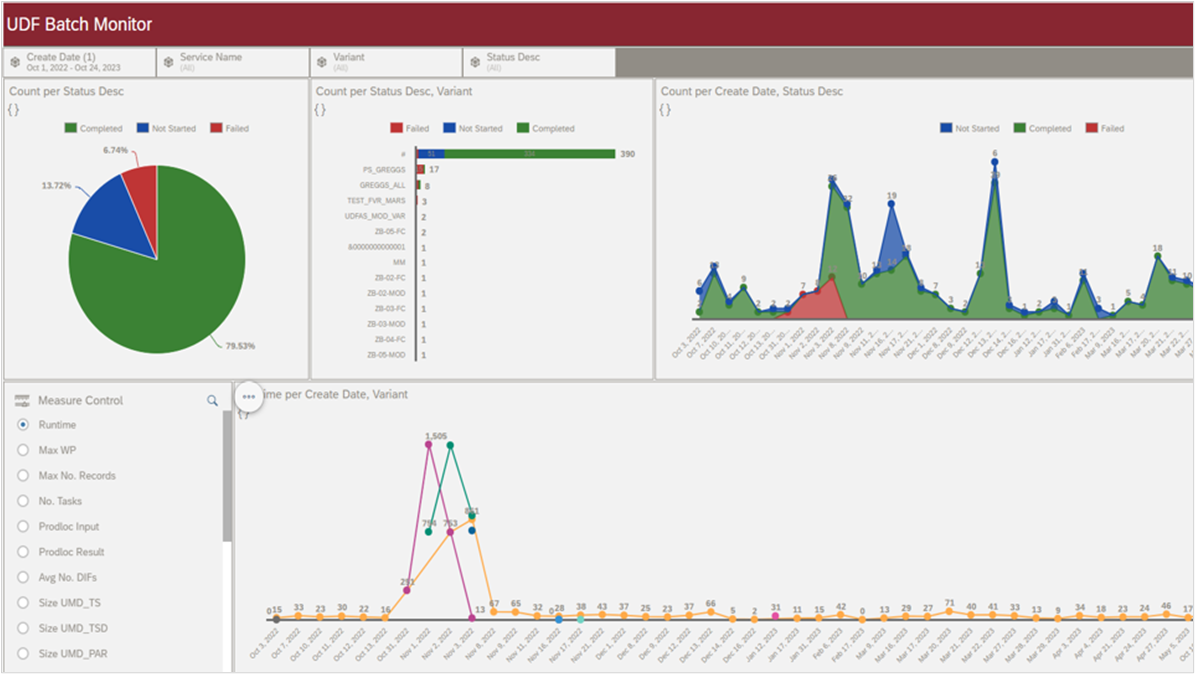Expand the Status Desc filter selector
This screenshot has height=674, width=1195.
tap(540, 62)
